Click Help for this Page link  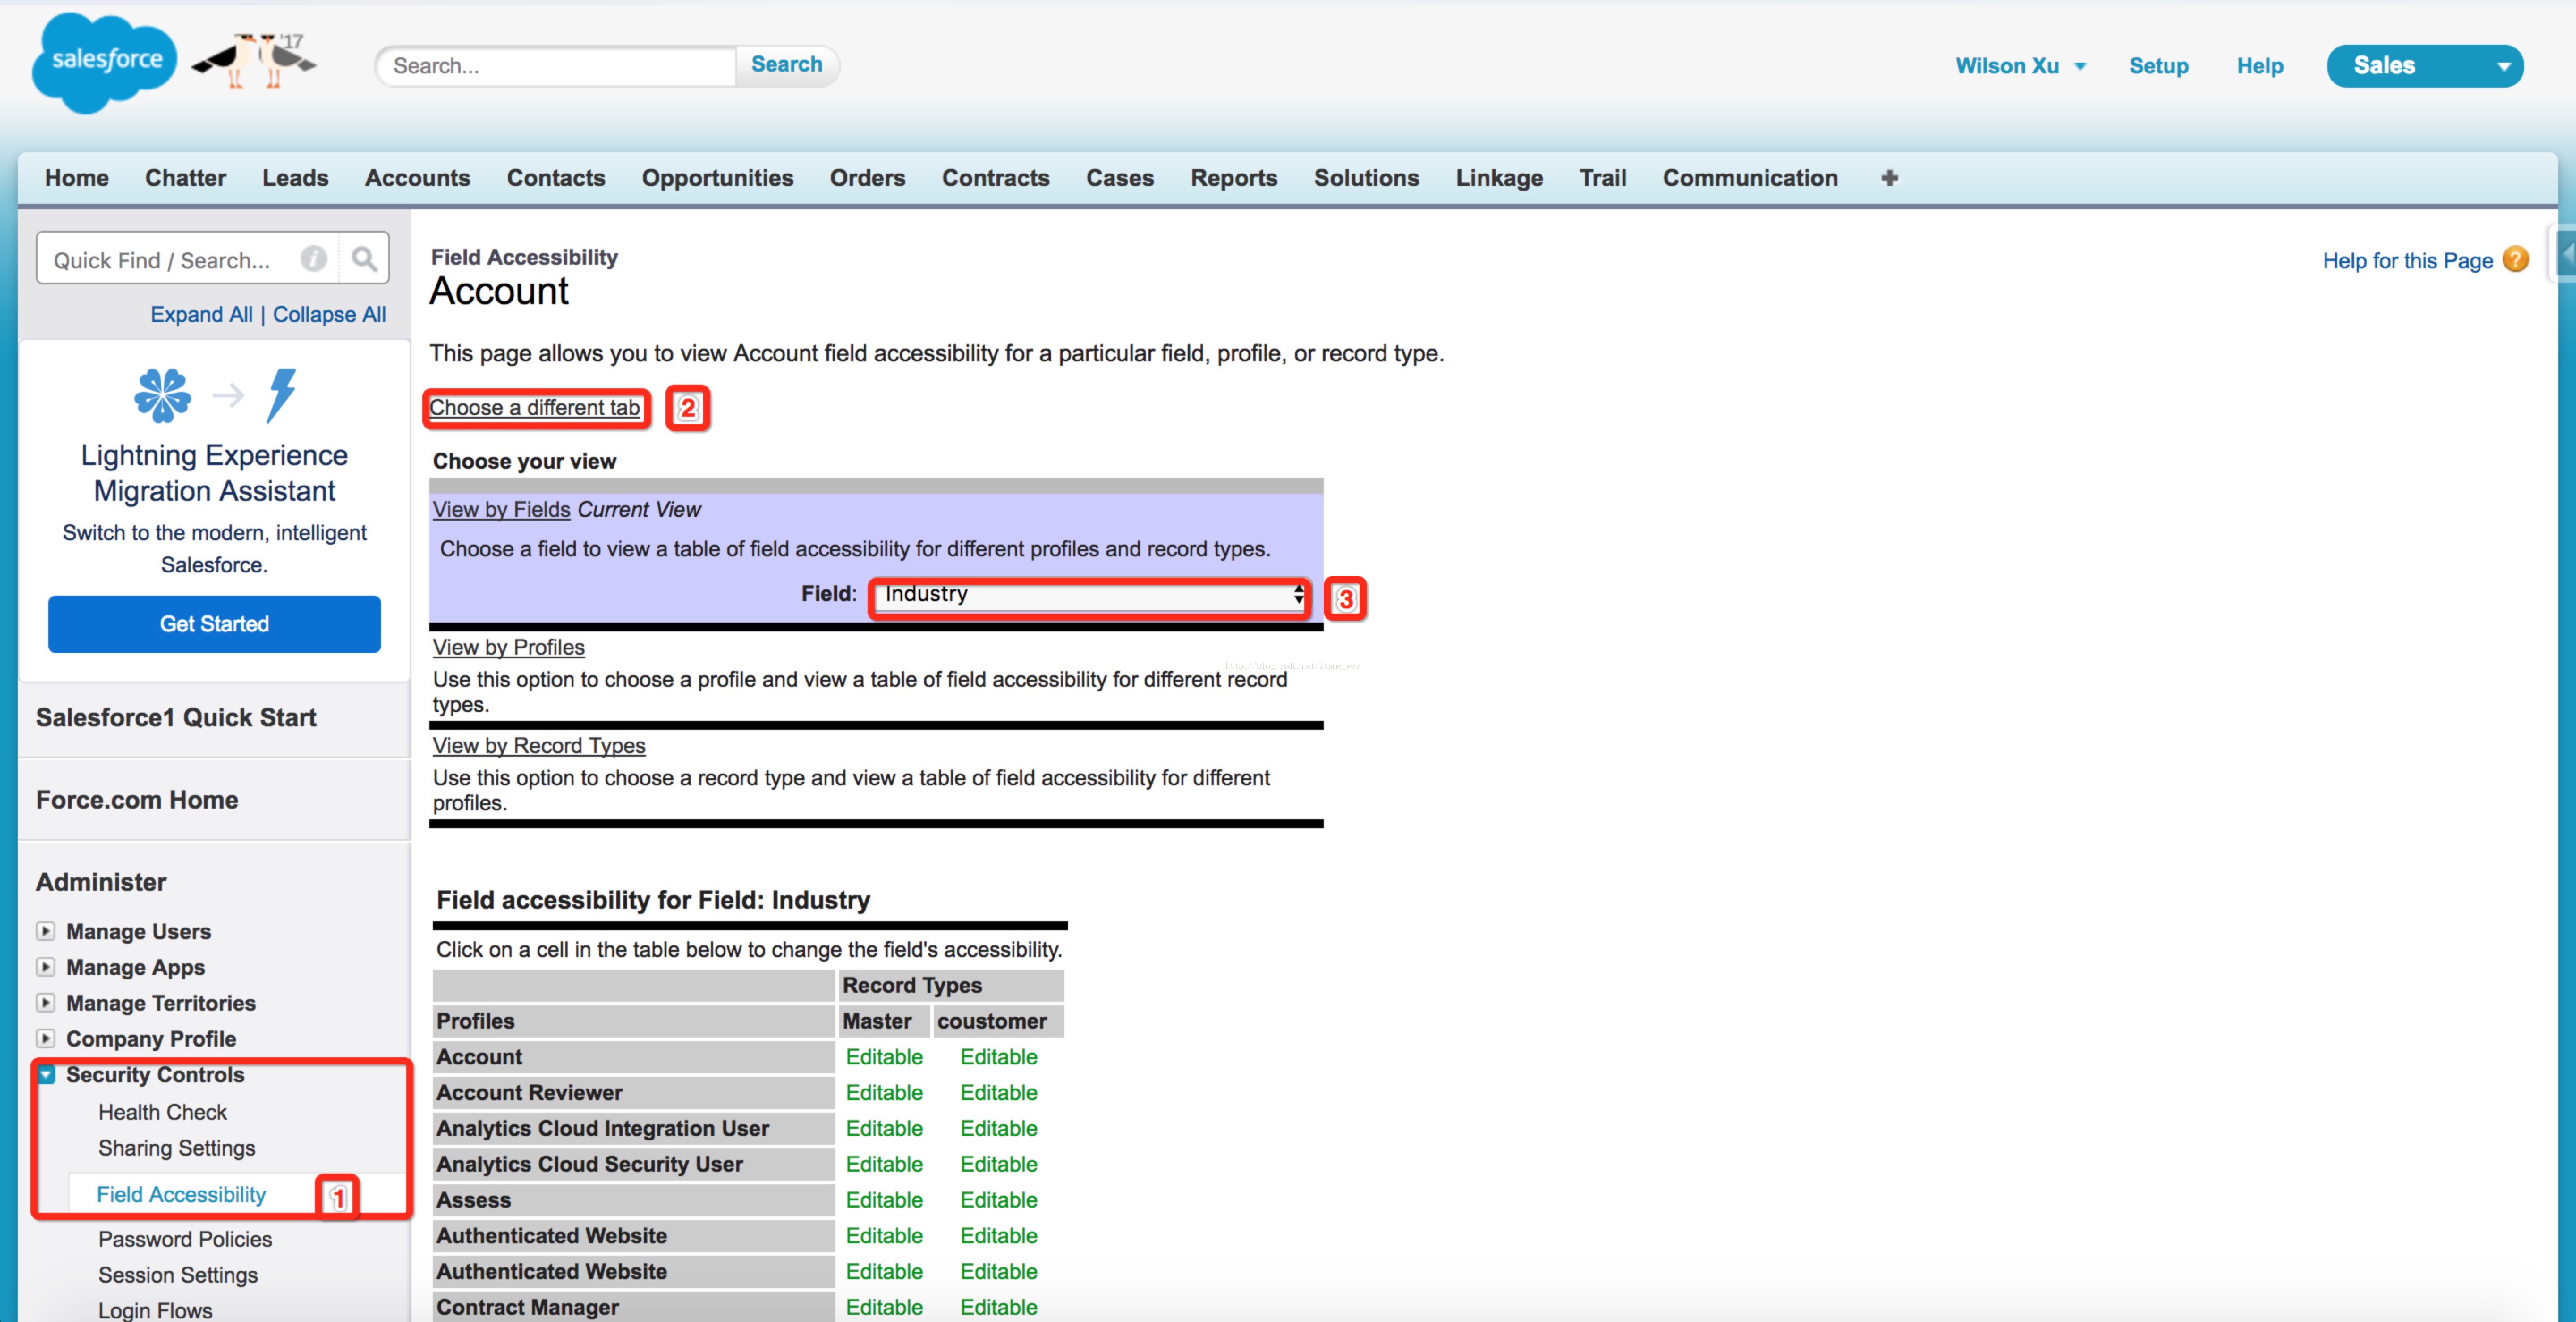tap(2407, 261)
